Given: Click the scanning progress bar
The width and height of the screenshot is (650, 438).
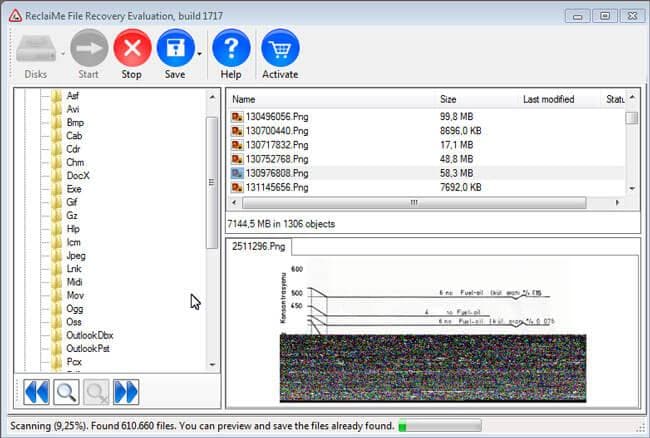Looking at the screenshot, I should (439, 426).
